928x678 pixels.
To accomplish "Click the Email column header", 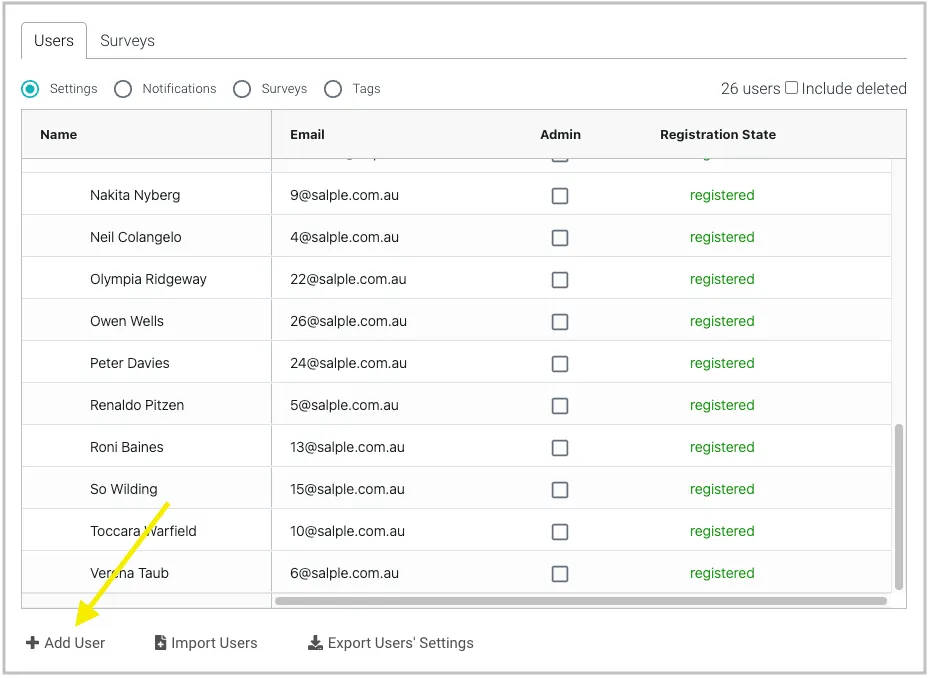I will [x=307, y=135].
